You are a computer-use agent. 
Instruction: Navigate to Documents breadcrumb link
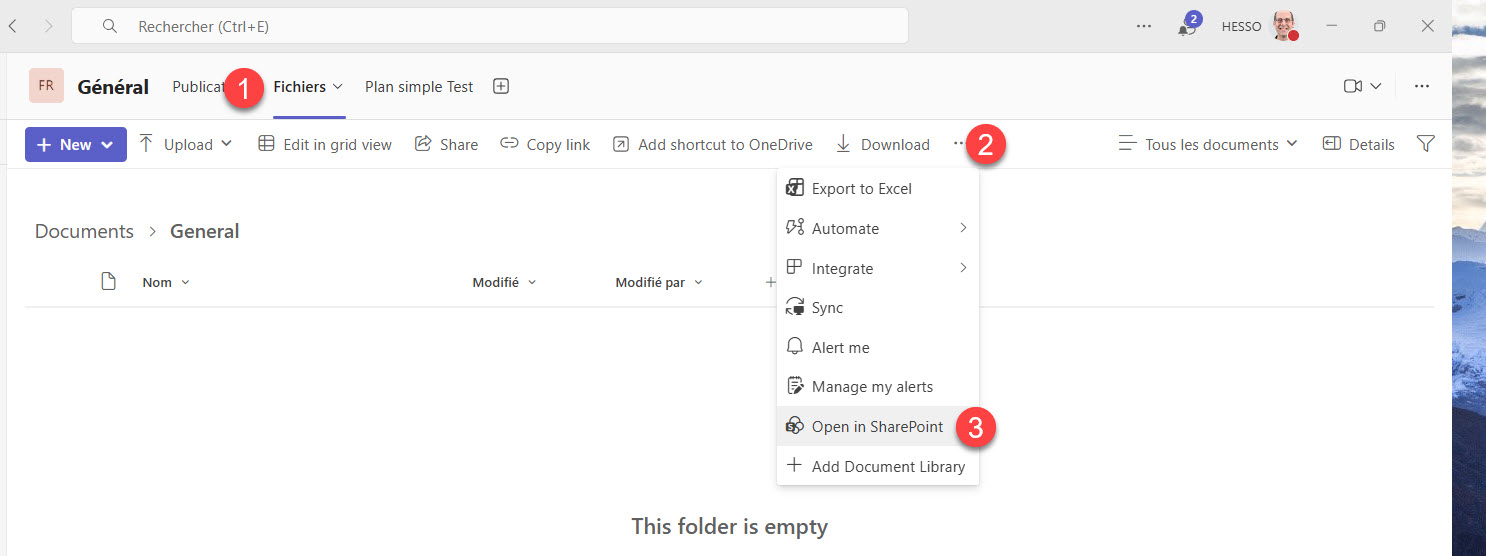[84, 232]
